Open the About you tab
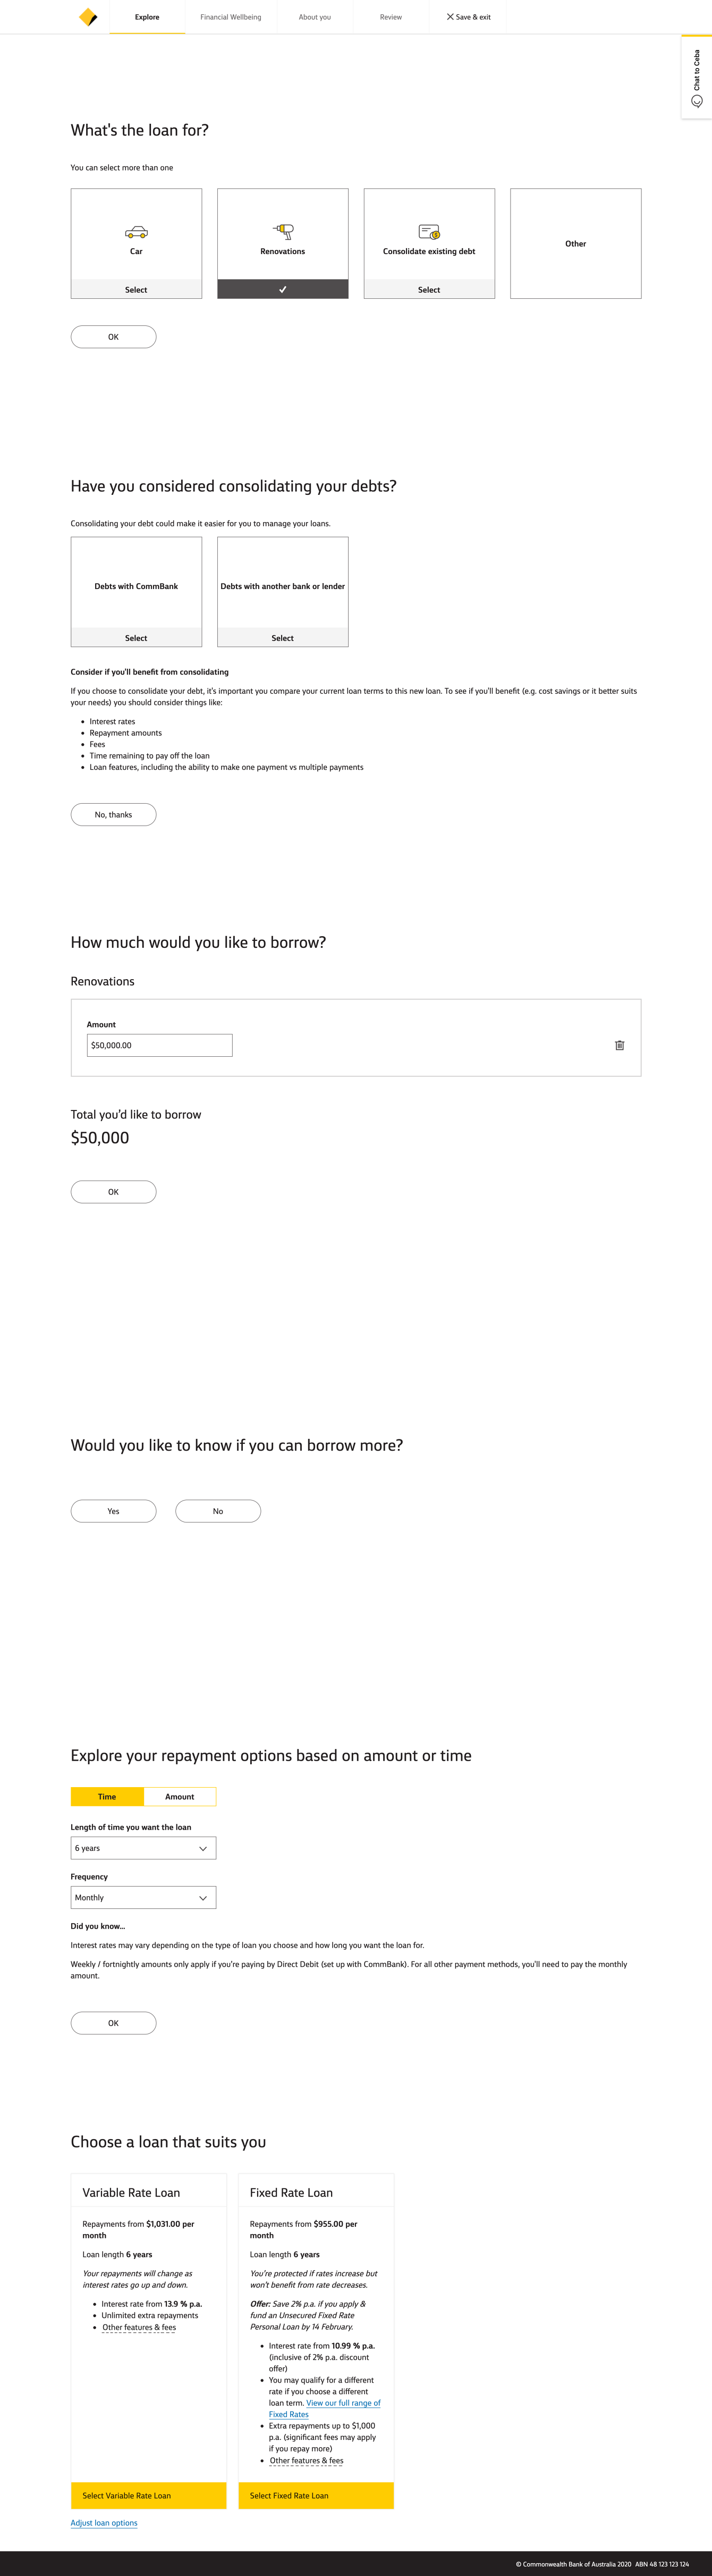 pyautogui.click(x=314, y=17)
